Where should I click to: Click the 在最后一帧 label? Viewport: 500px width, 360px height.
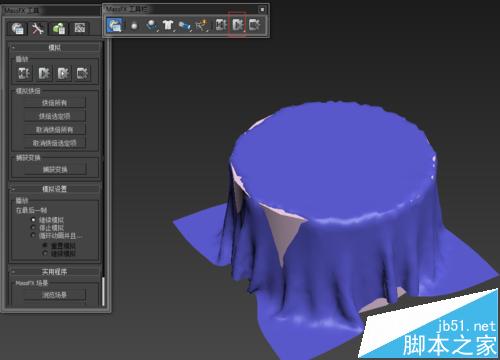tap(31, 210)
